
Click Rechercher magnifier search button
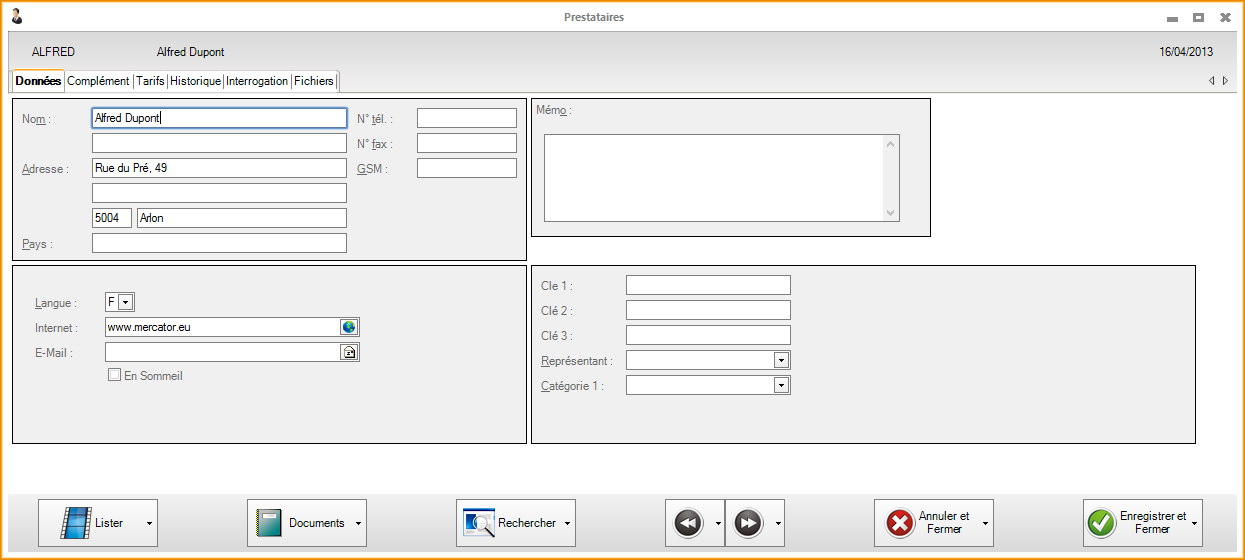[510, 523]
